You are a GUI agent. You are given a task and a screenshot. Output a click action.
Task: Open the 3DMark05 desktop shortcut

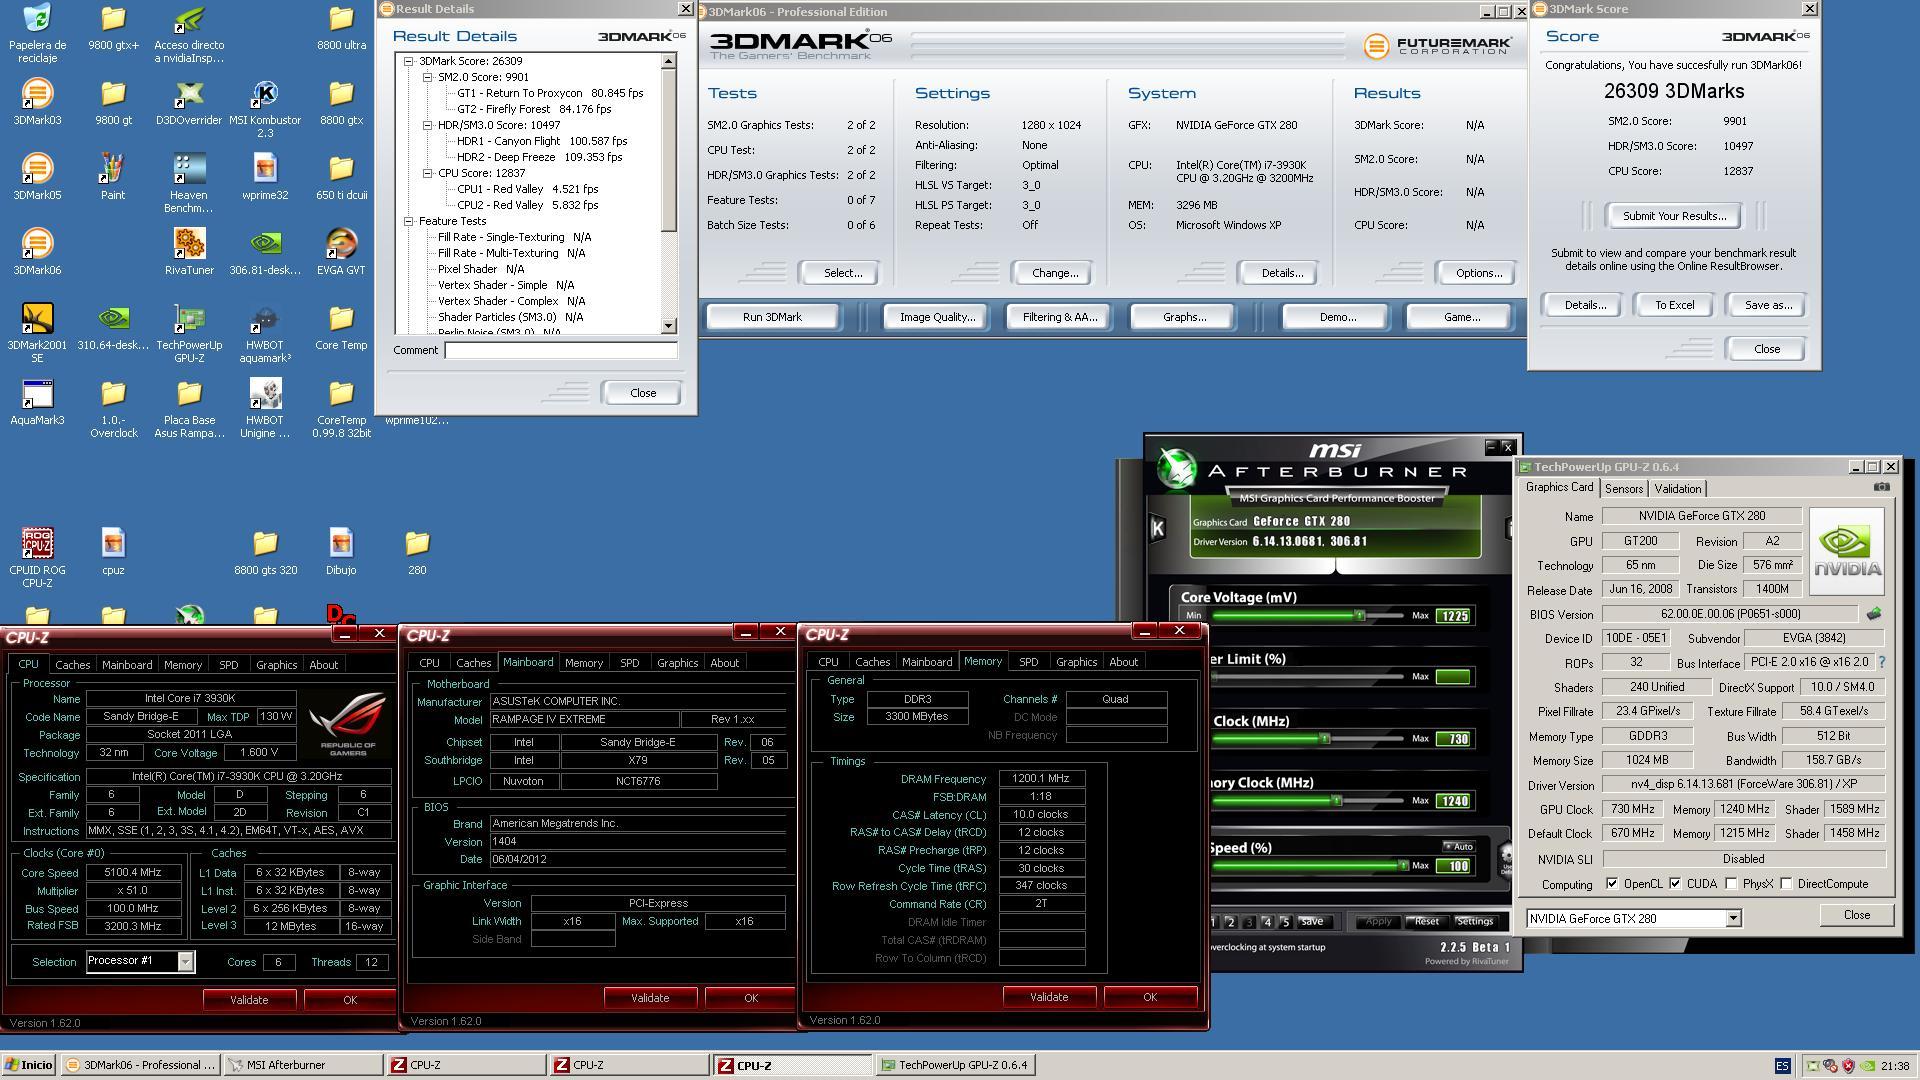coord(37,178)
